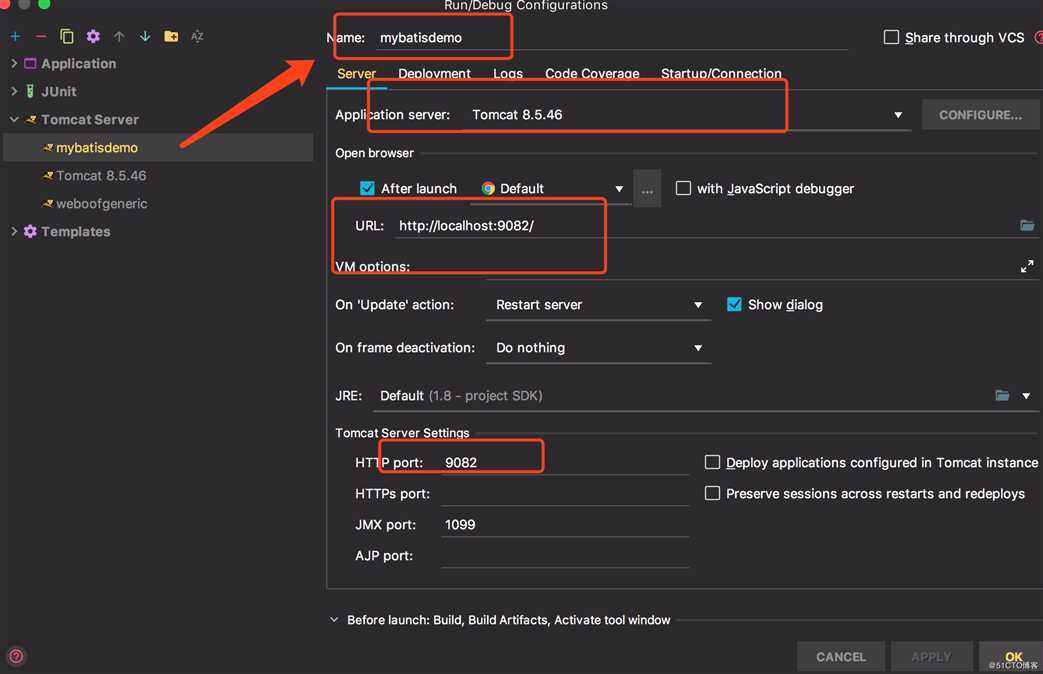The image size is (1043, 674).
Task: Click the Templates gear icon
Action: (30, 232)
